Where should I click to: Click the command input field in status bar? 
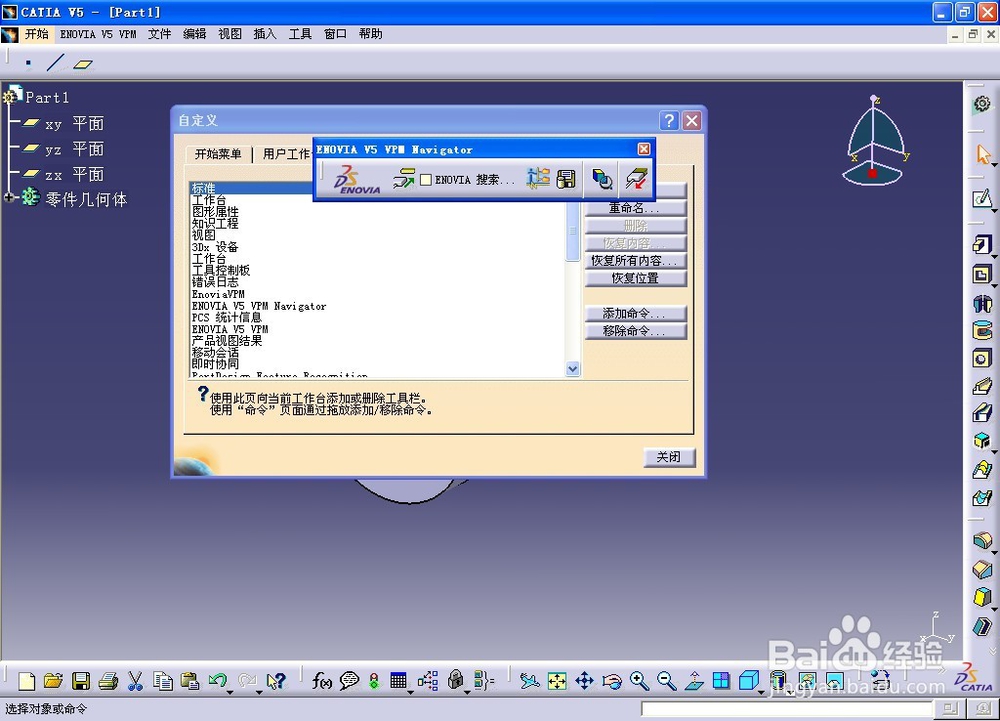point(786,709)
